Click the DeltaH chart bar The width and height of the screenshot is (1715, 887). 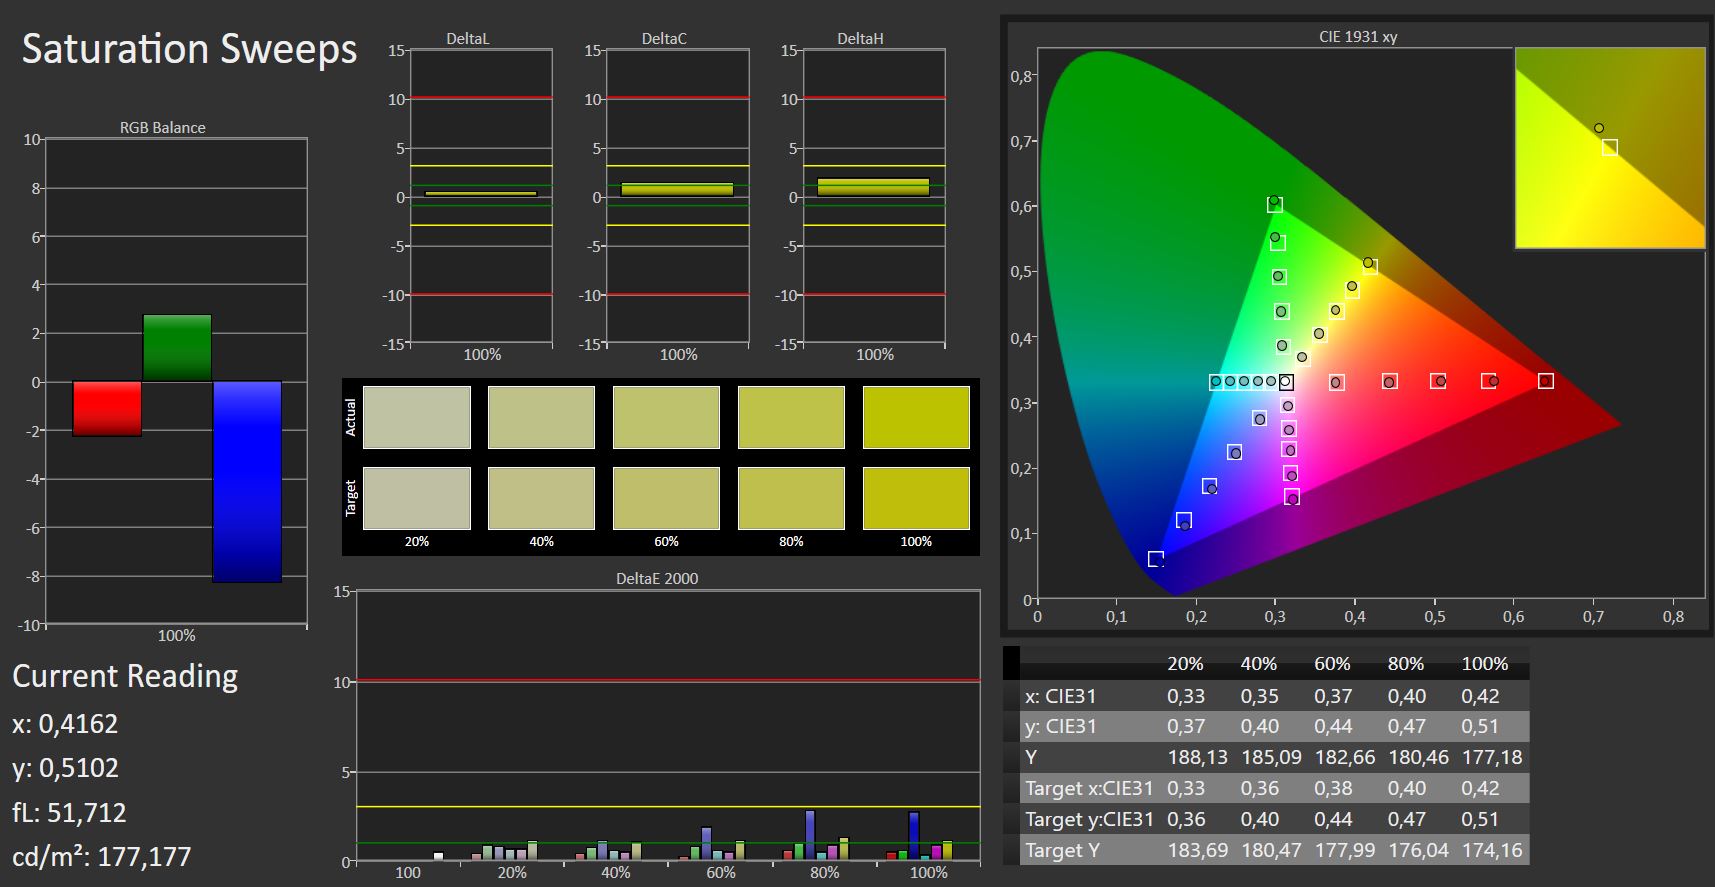coord(873,187)
